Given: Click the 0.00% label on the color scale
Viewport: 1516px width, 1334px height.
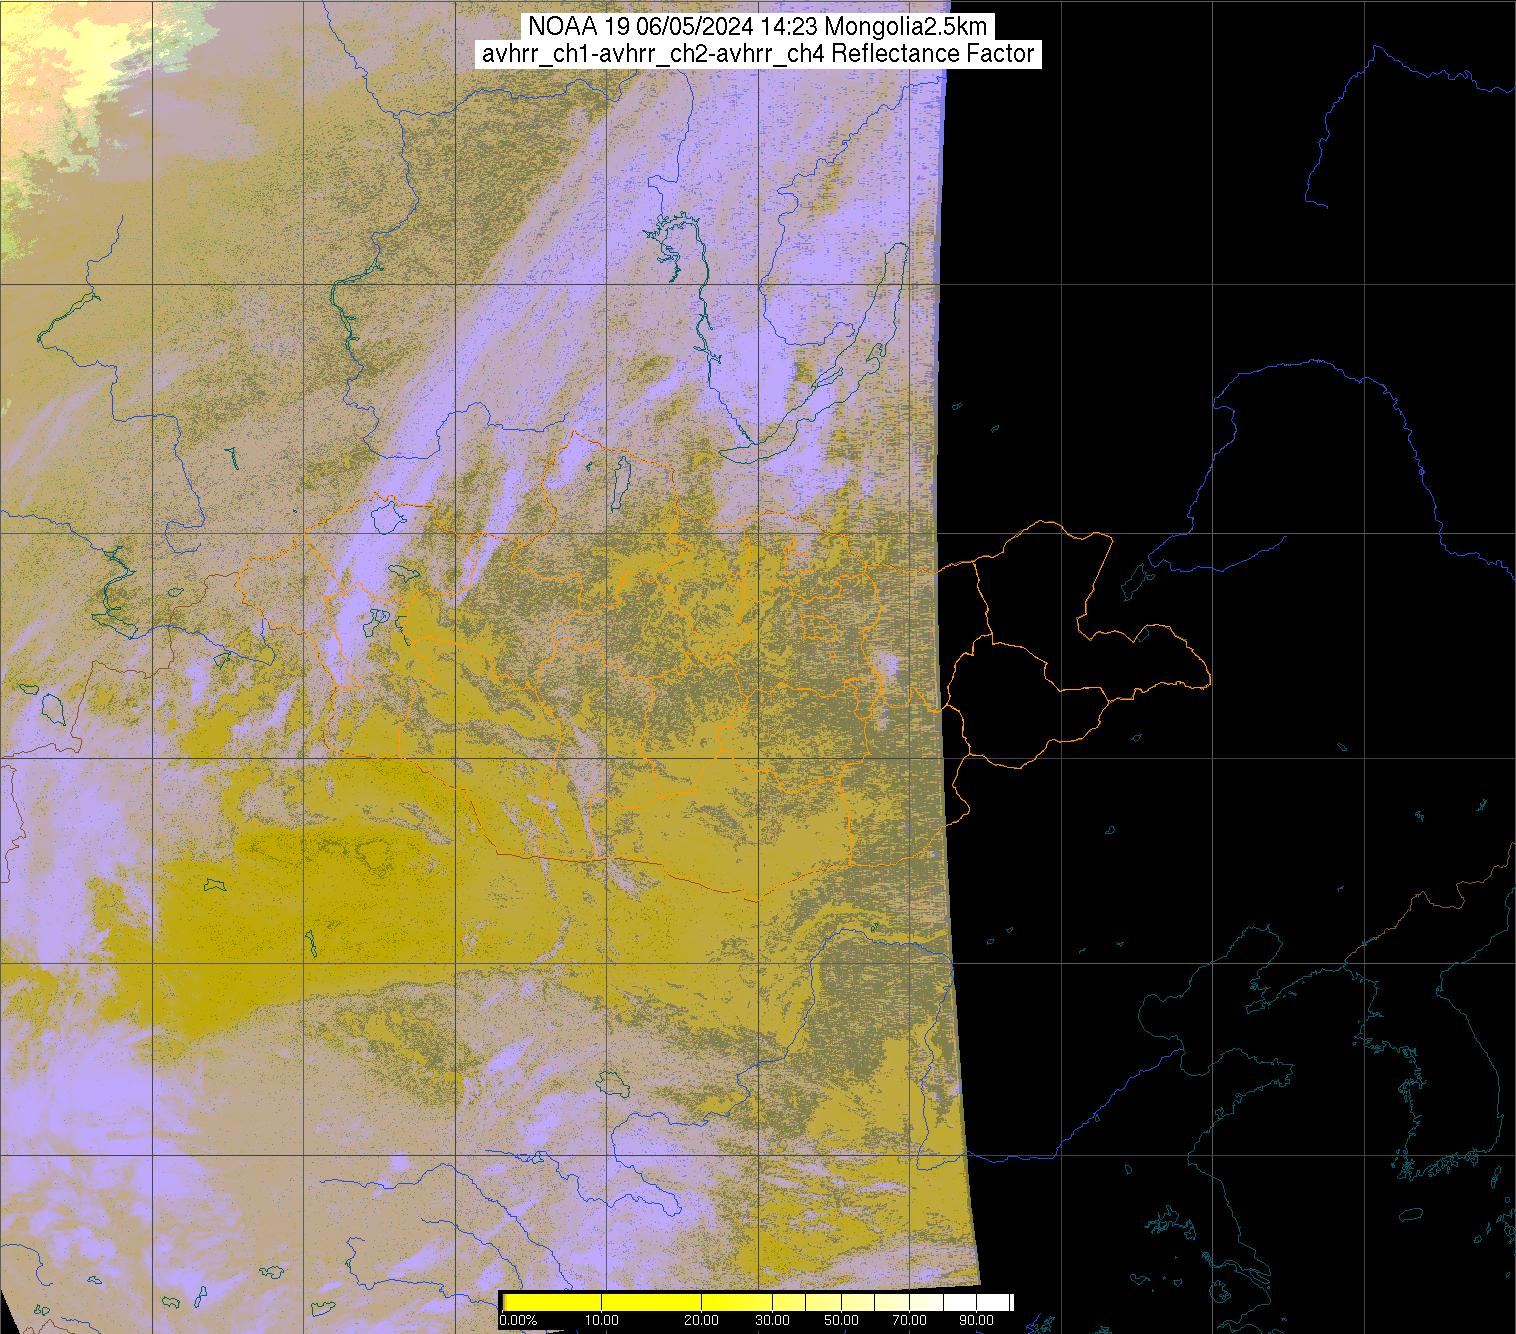Looking at the screenshot, I should tap(518, 1322).
